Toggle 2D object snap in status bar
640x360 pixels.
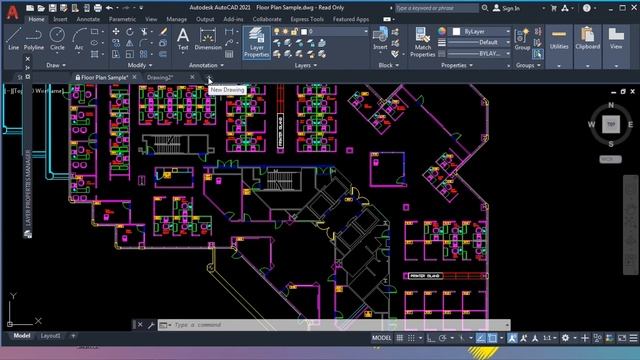(x=493, y=338)
